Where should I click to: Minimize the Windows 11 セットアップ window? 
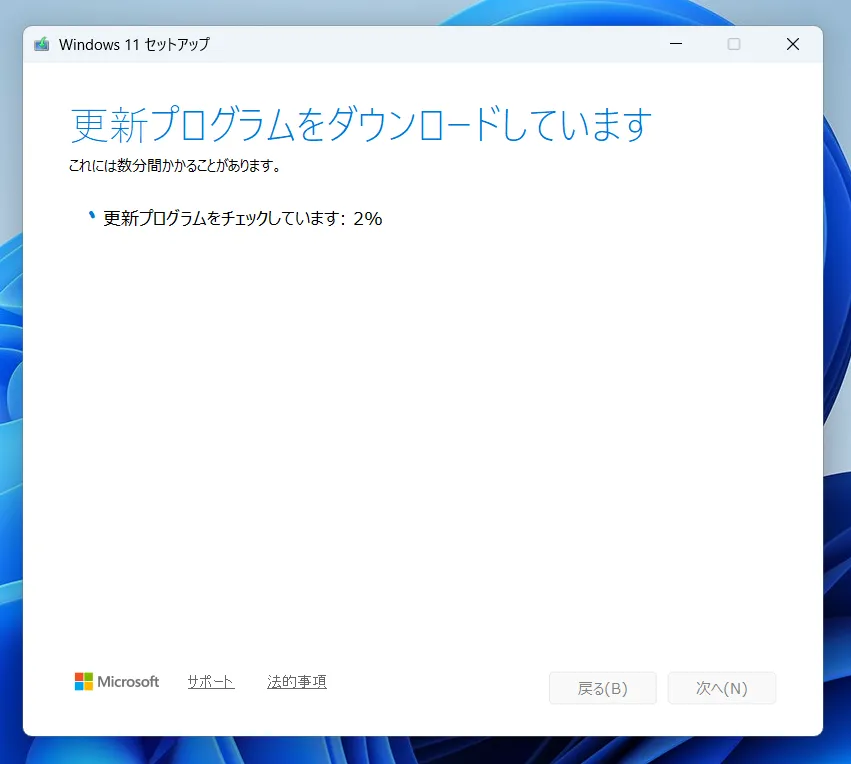coord(676,44)
